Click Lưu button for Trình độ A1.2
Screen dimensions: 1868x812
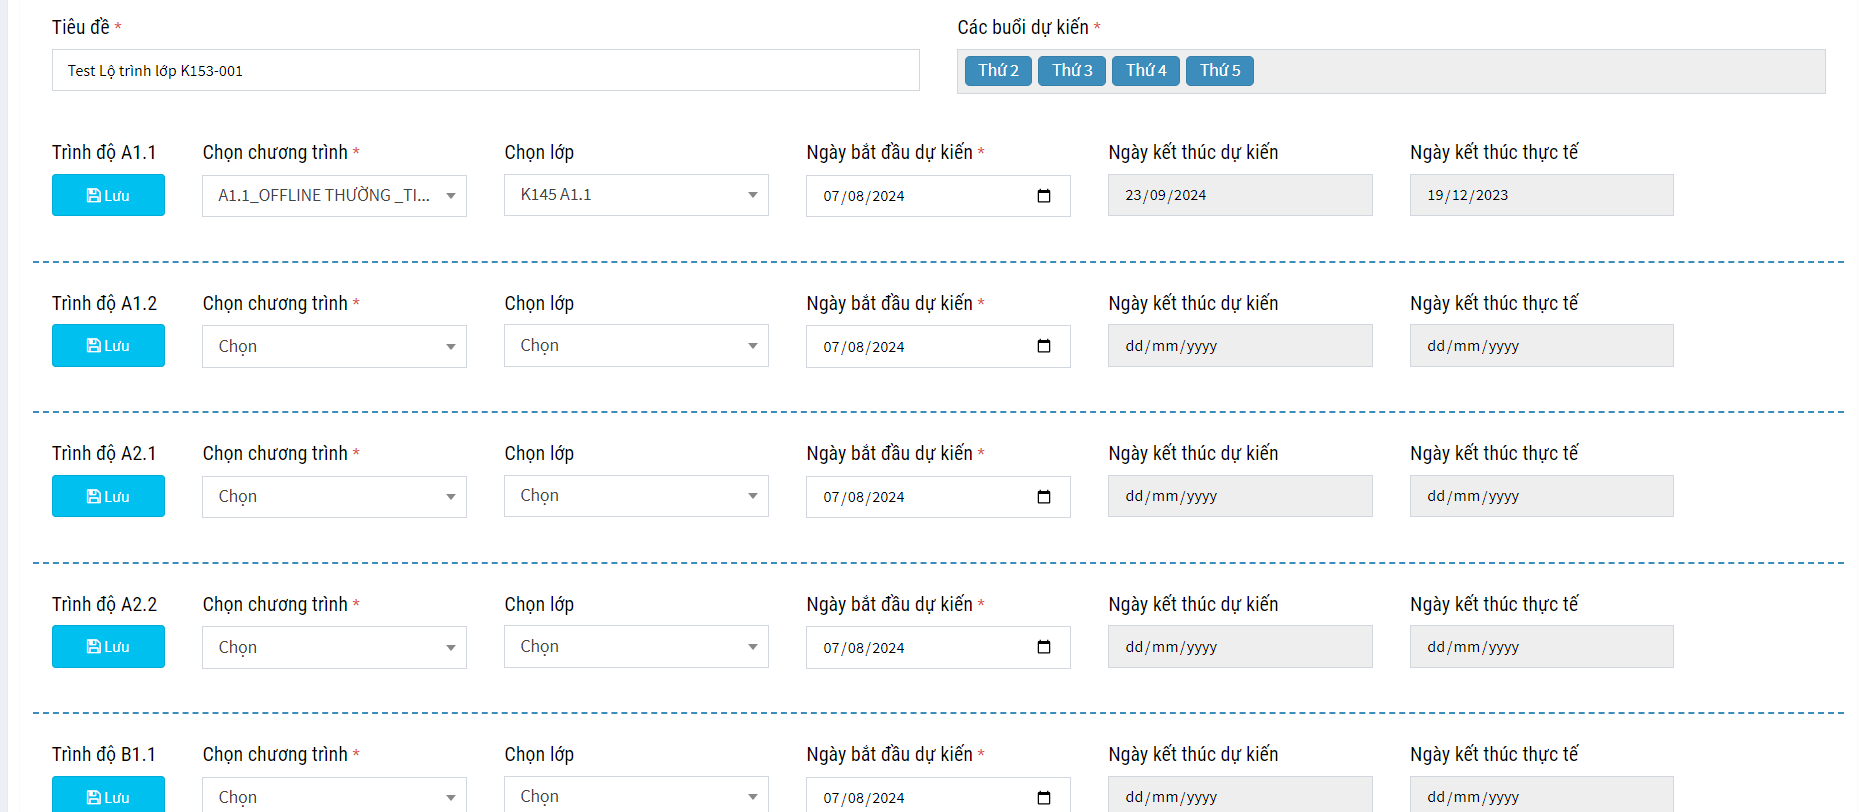point(108,346)
